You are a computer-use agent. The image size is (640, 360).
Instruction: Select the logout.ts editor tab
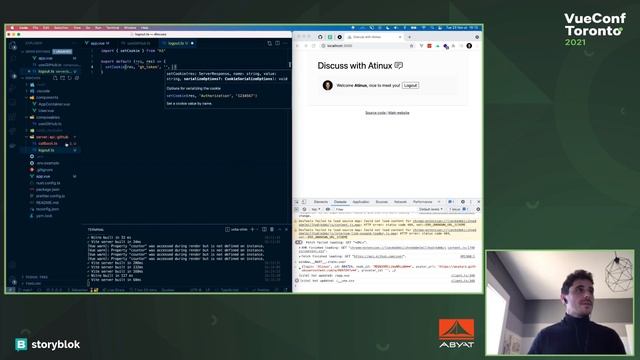tap(178, 43)
